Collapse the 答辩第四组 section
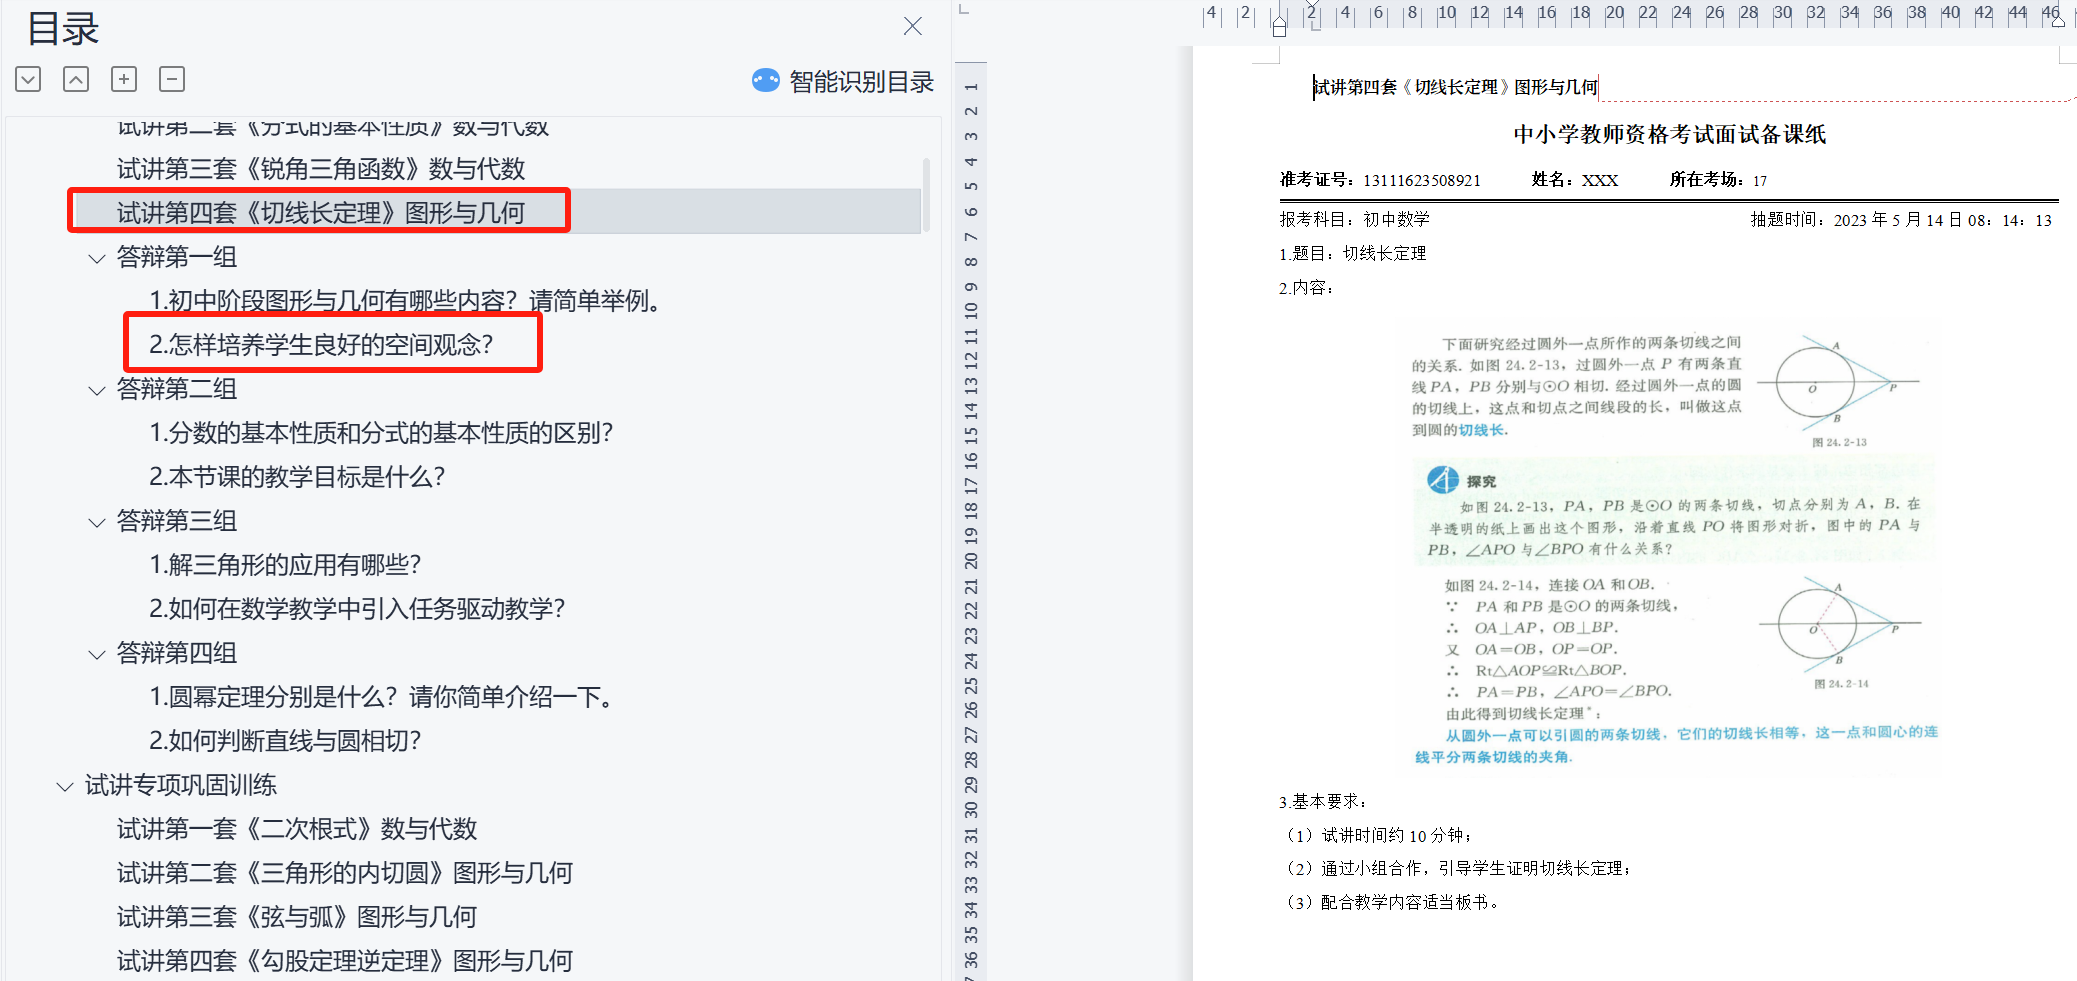Viewport: 2077px width, 981px height. [x=97, y=654]
